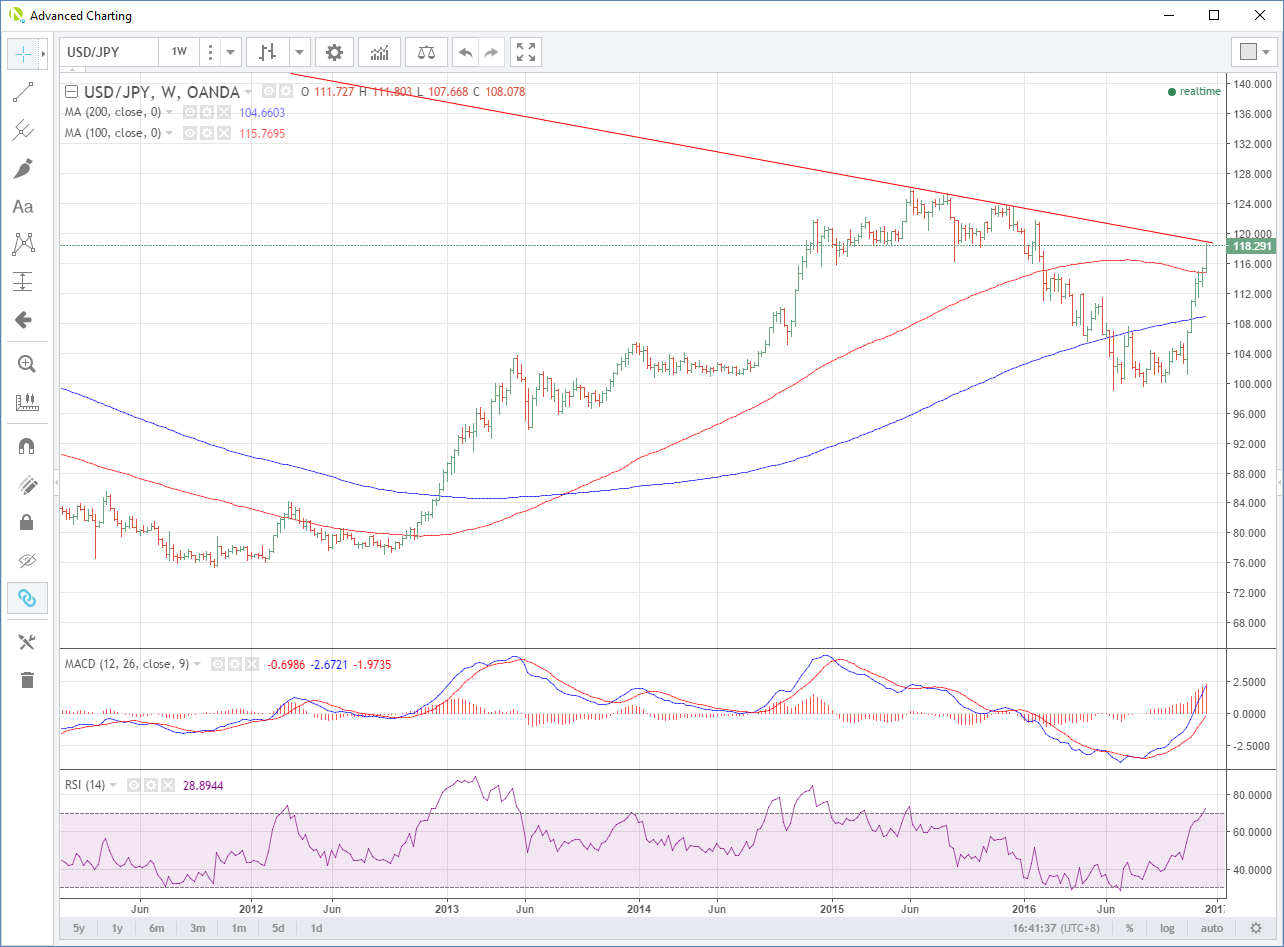1284x947 pixels.
Task: Click the trash remove drawings icon
Action: click(26, 680)
